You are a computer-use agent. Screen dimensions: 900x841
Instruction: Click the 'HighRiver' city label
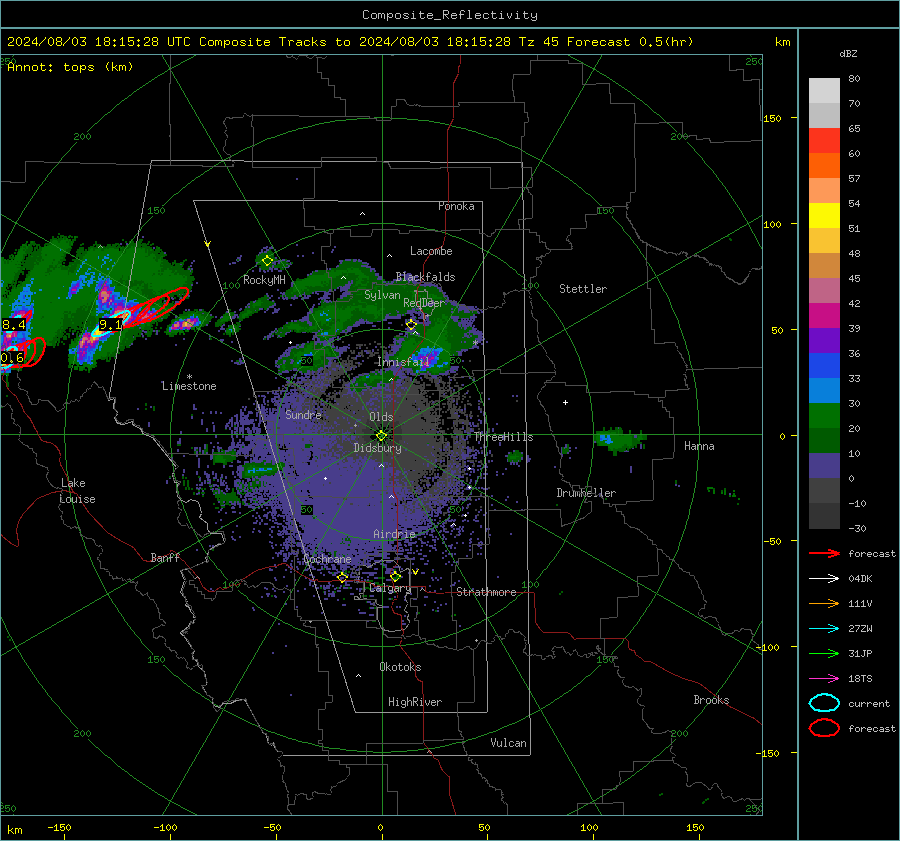415,702
